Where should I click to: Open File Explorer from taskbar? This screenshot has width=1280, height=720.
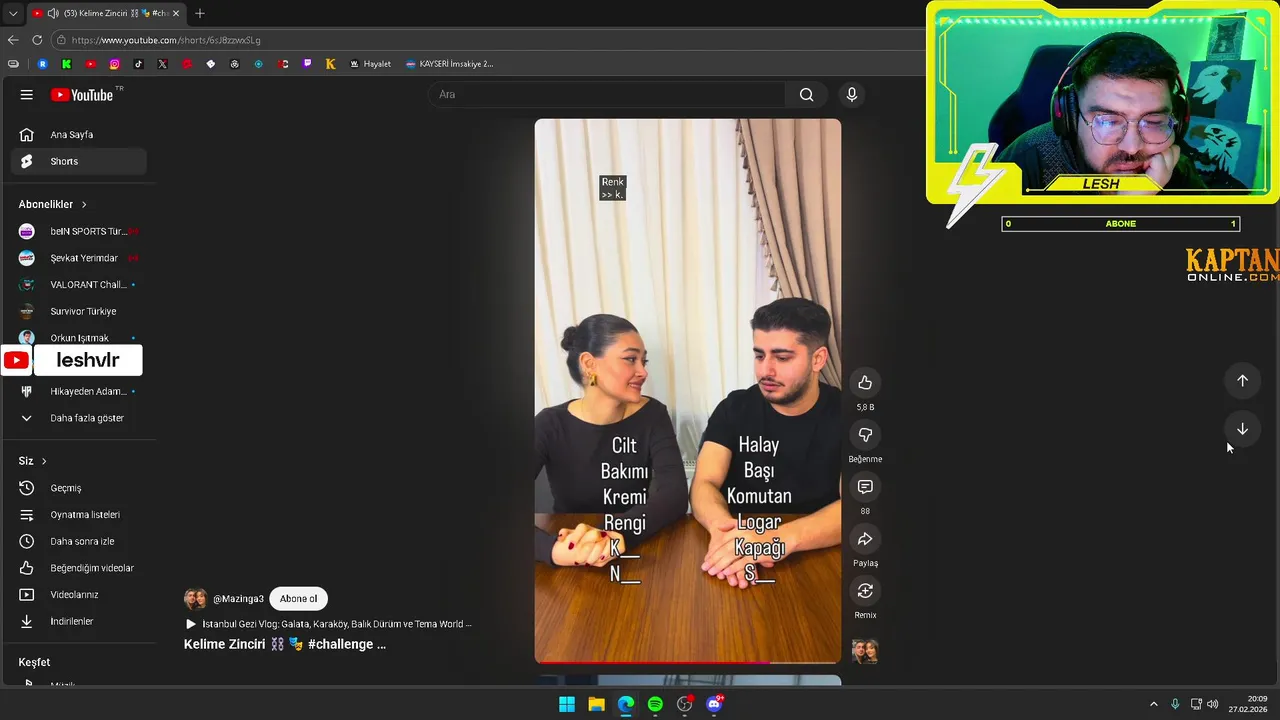pyautogui.click(x=596, y=704)
